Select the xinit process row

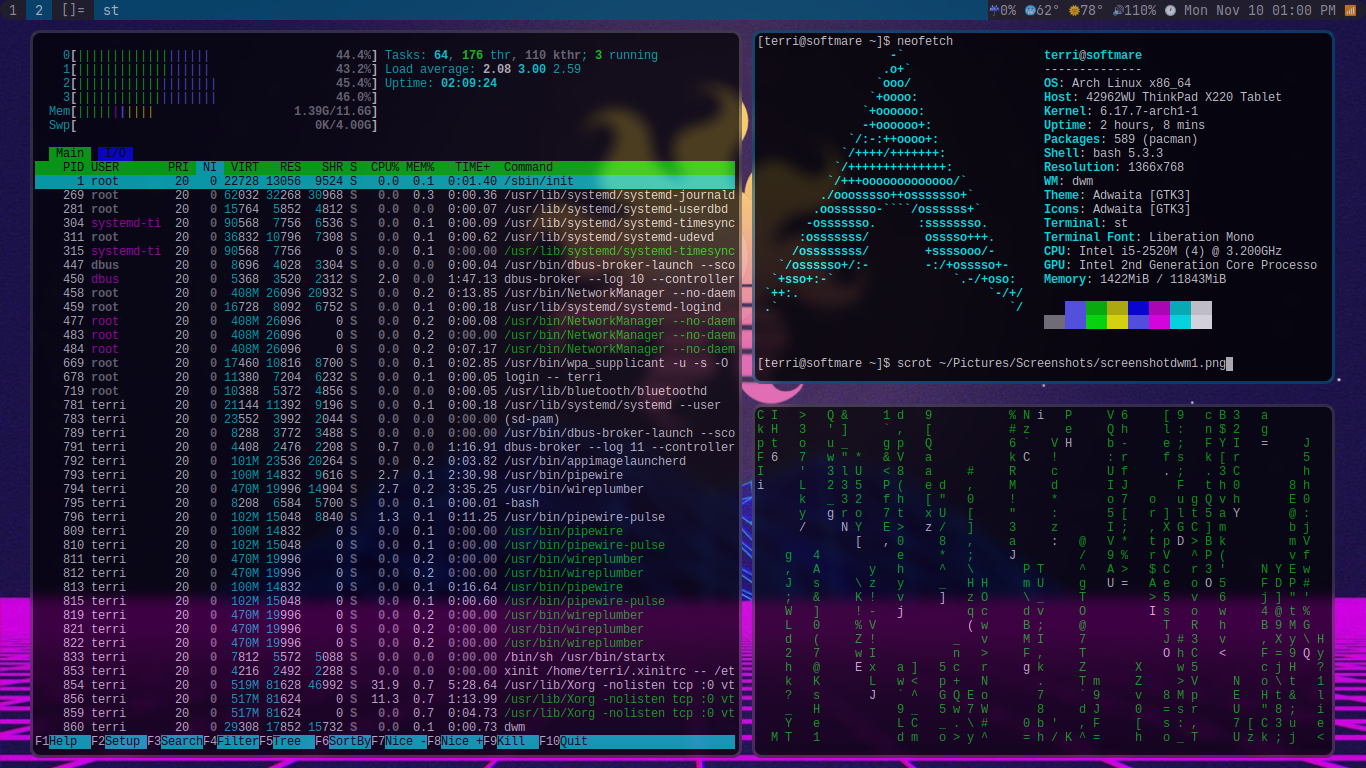(385, 671)
